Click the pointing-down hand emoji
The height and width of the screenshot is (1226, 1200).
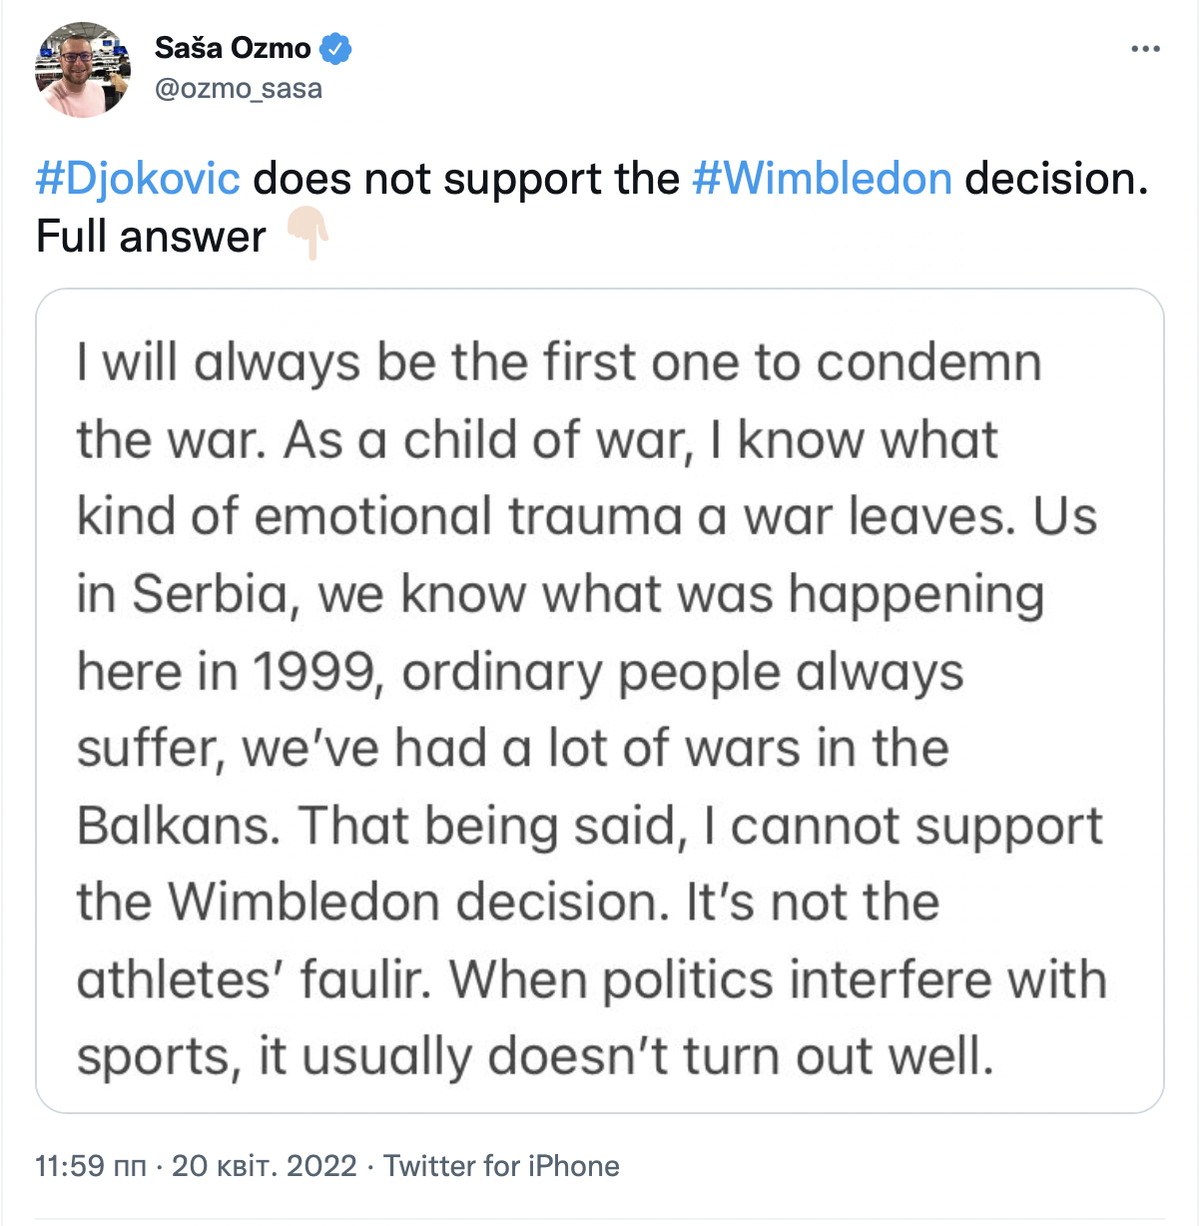coord(308,234)
